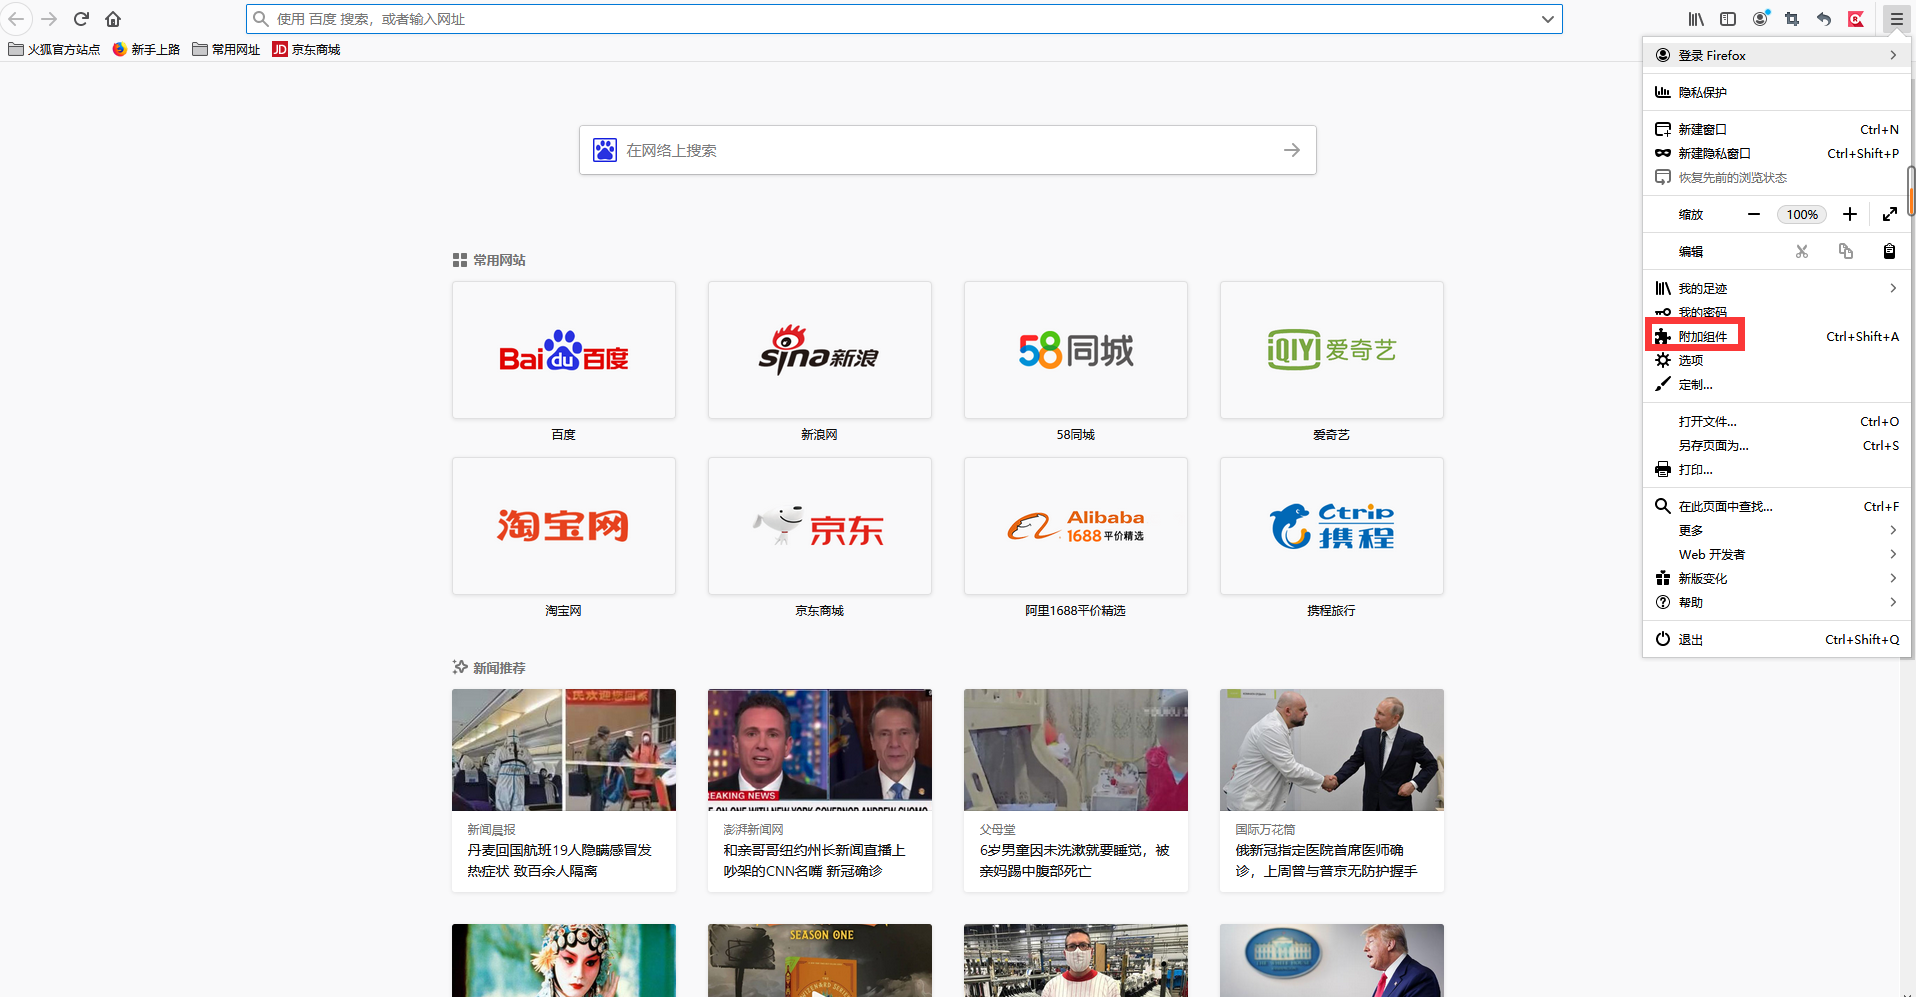Expand the 更多 submenu

click(1777, 530)
